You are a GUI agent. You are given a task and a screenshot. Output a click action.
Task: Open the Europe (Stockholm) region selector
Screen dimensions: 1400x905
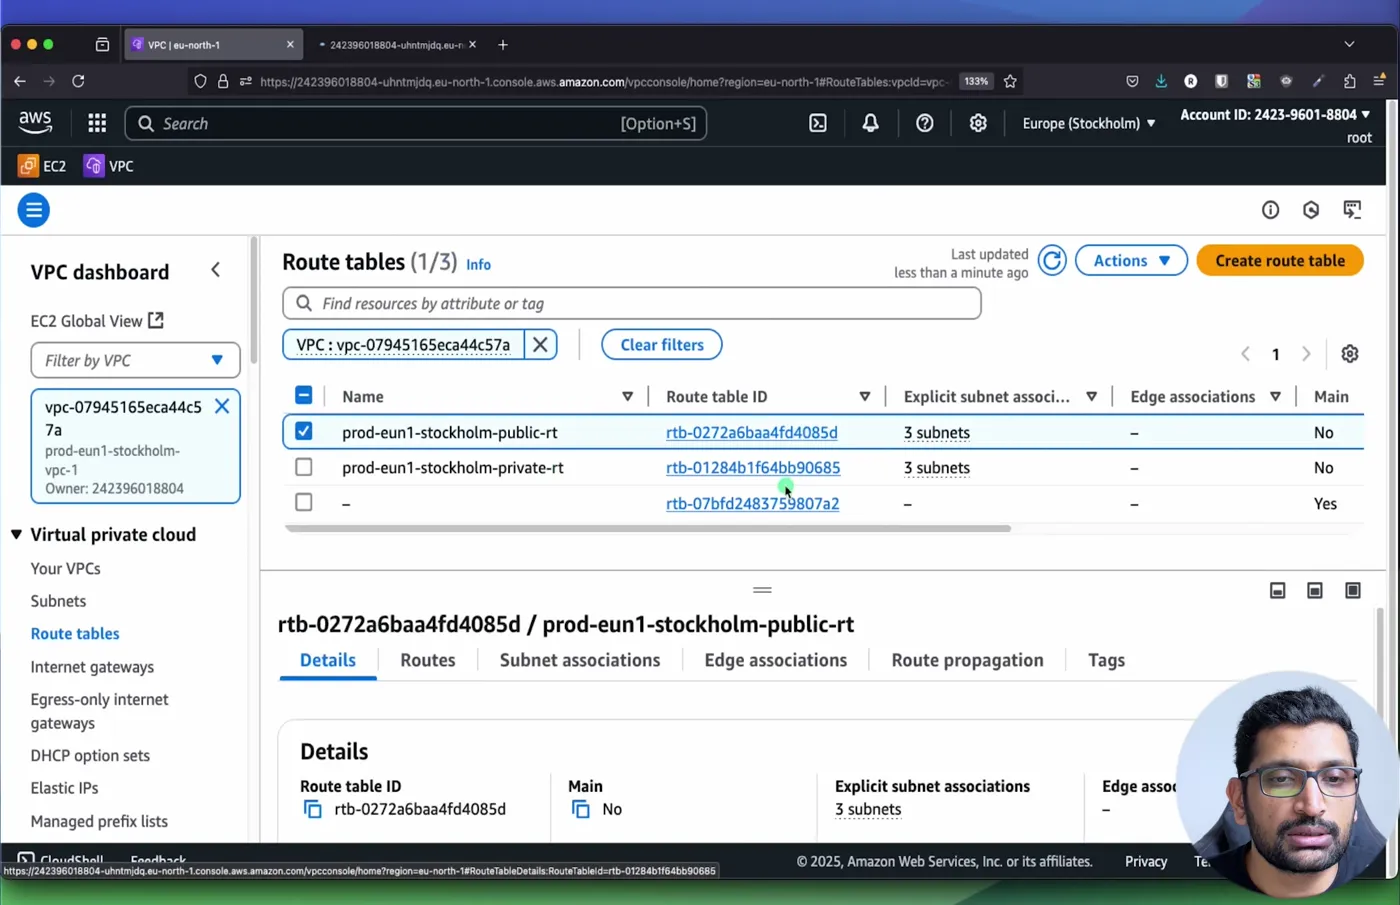(x=1088, y=123)
